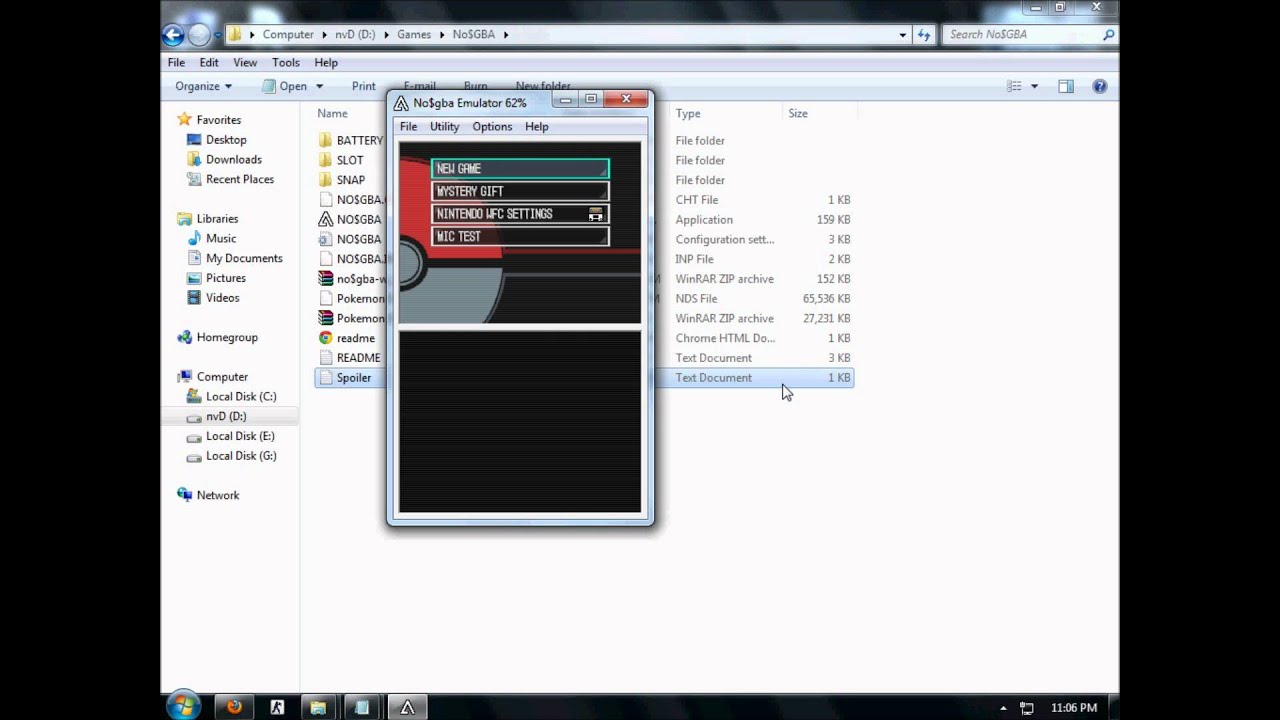The height and width of the screenshot is (720, 1280).
Task: Open Firefox from the taskbar
Action: 234,707
